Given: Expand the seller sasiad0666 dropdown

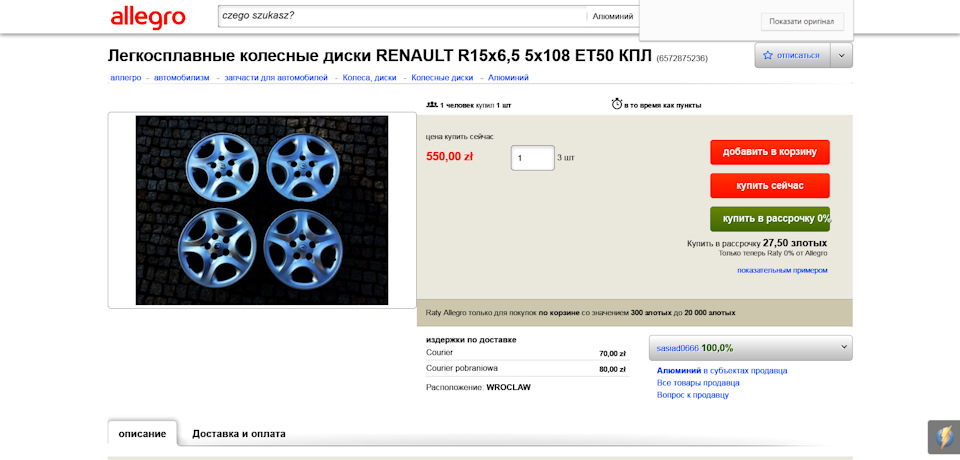Looking at the screenshot, I should (750, 347).
